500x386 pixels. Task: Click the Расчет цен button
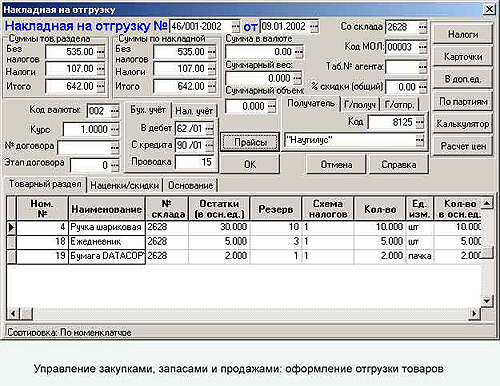point(463,146)
